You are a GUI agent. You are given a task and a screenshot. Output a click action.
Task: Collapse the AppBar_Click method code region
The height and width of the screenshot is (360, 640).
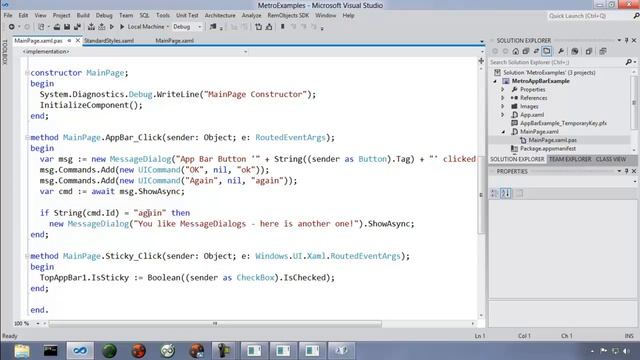pos(27,138)
